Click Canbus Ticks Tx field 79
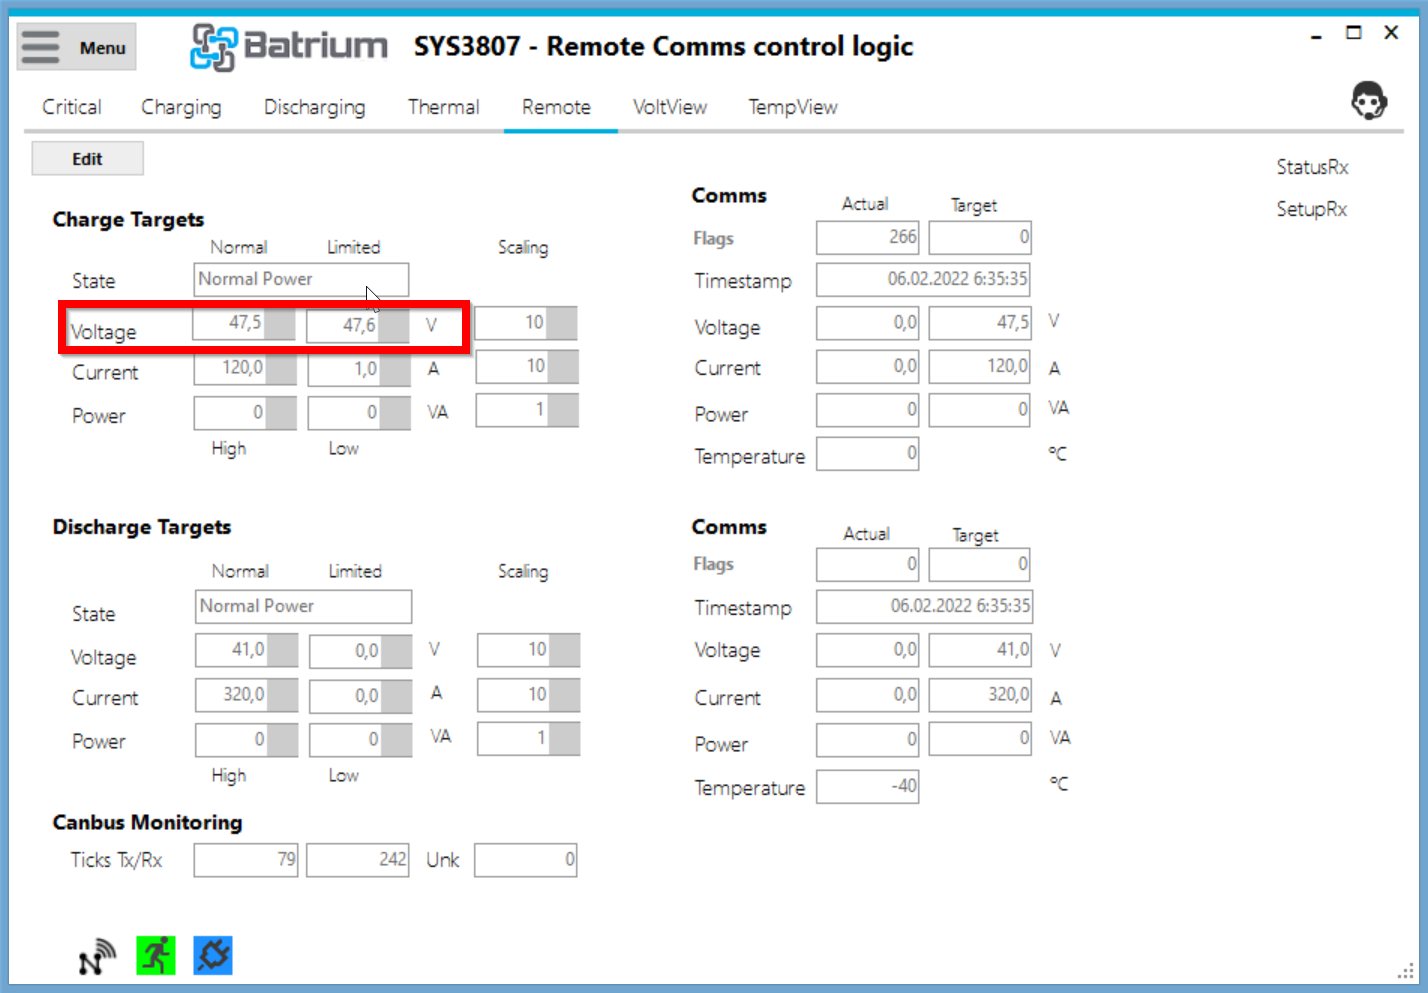 pyautogui.click(x=246, y=860)
